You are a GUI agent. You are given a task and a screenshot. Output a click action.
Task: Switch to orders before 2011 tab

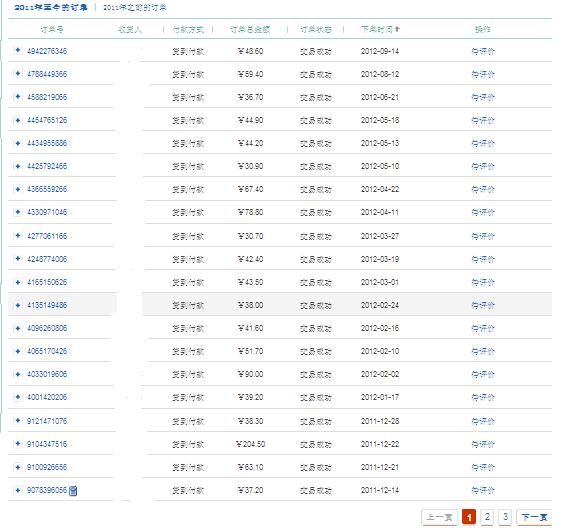coord(135,7)
